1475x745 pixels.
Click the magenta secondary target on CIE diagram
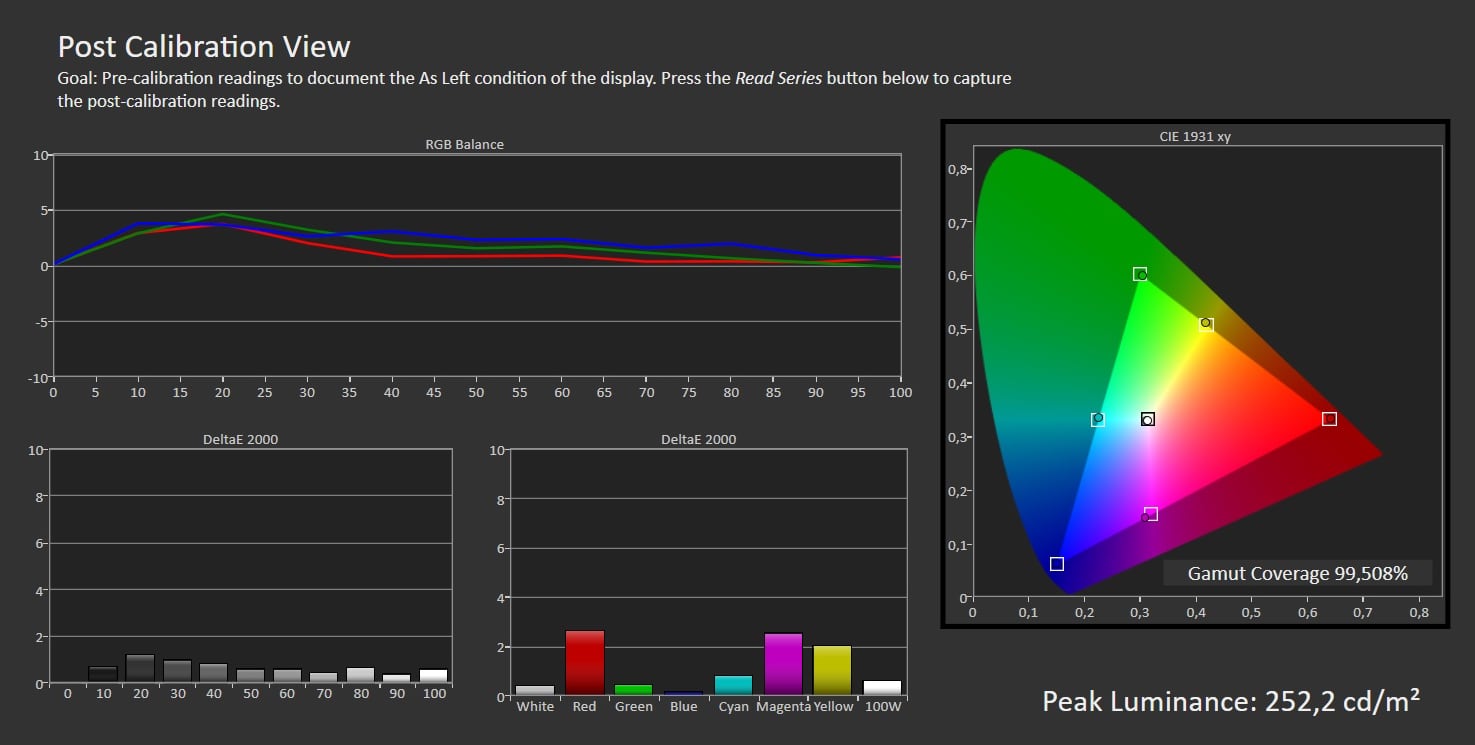(1151, 514)
